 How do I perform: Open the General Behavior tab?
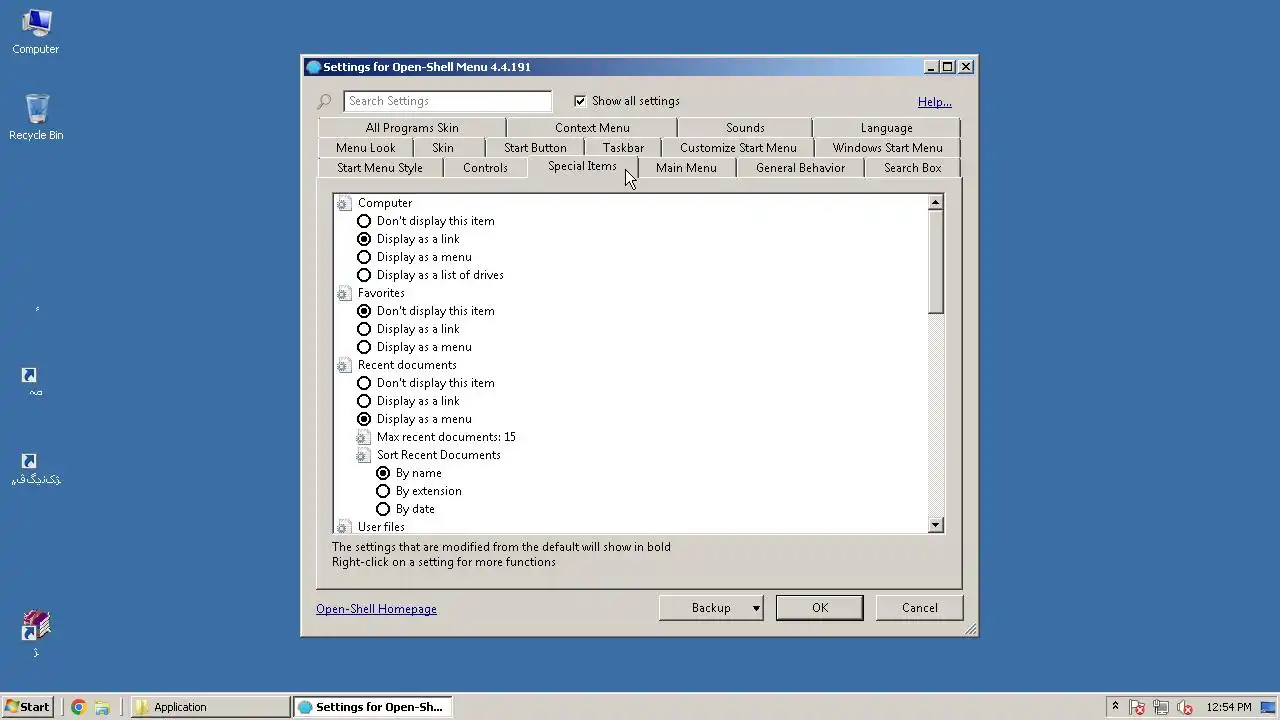pyautogui.click(x=800, y=168)
